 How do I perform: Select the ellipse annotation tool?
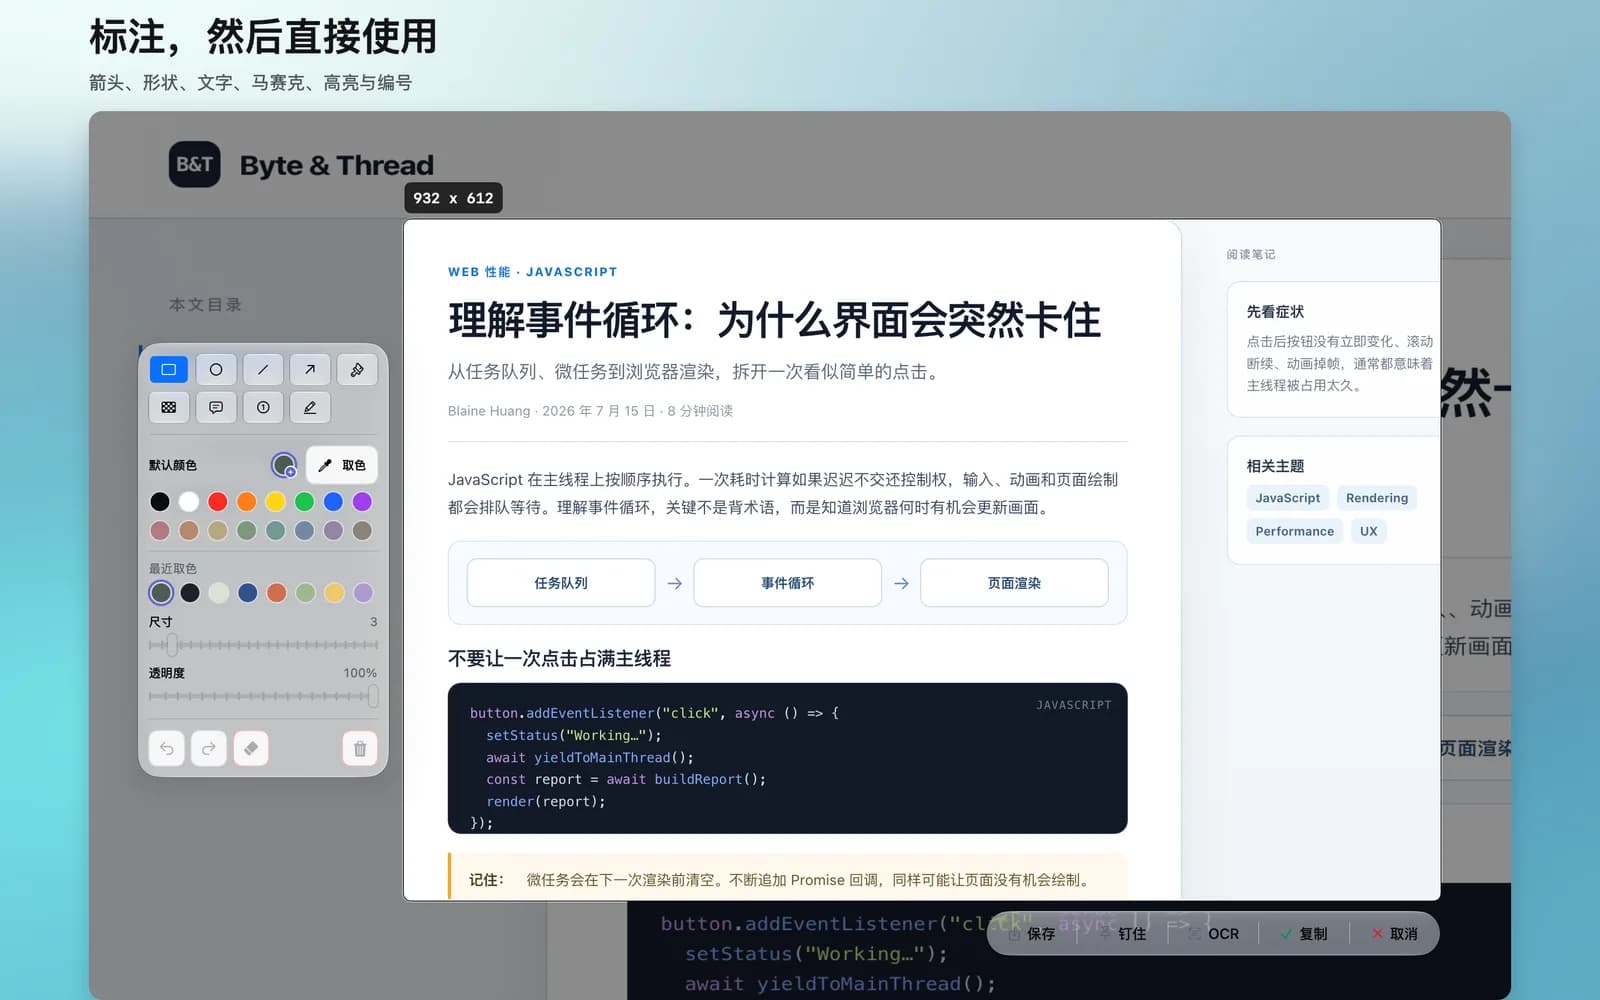click(215, 370)
